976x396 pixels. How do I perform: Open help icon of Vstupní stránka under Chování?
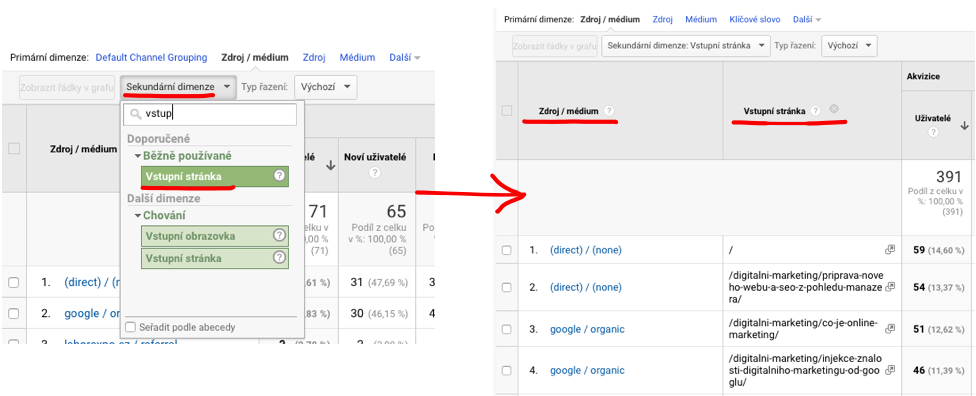279,257
